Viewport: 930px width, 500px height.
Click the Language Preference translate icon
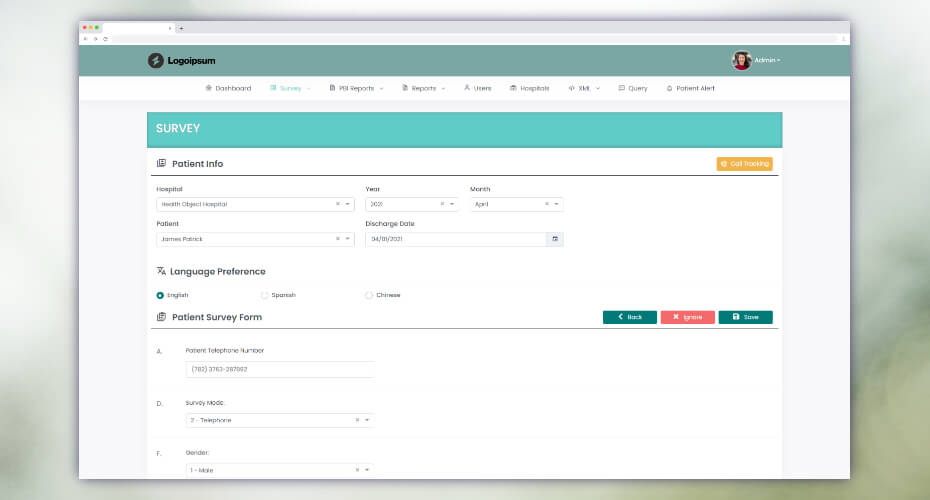point(161,271)
